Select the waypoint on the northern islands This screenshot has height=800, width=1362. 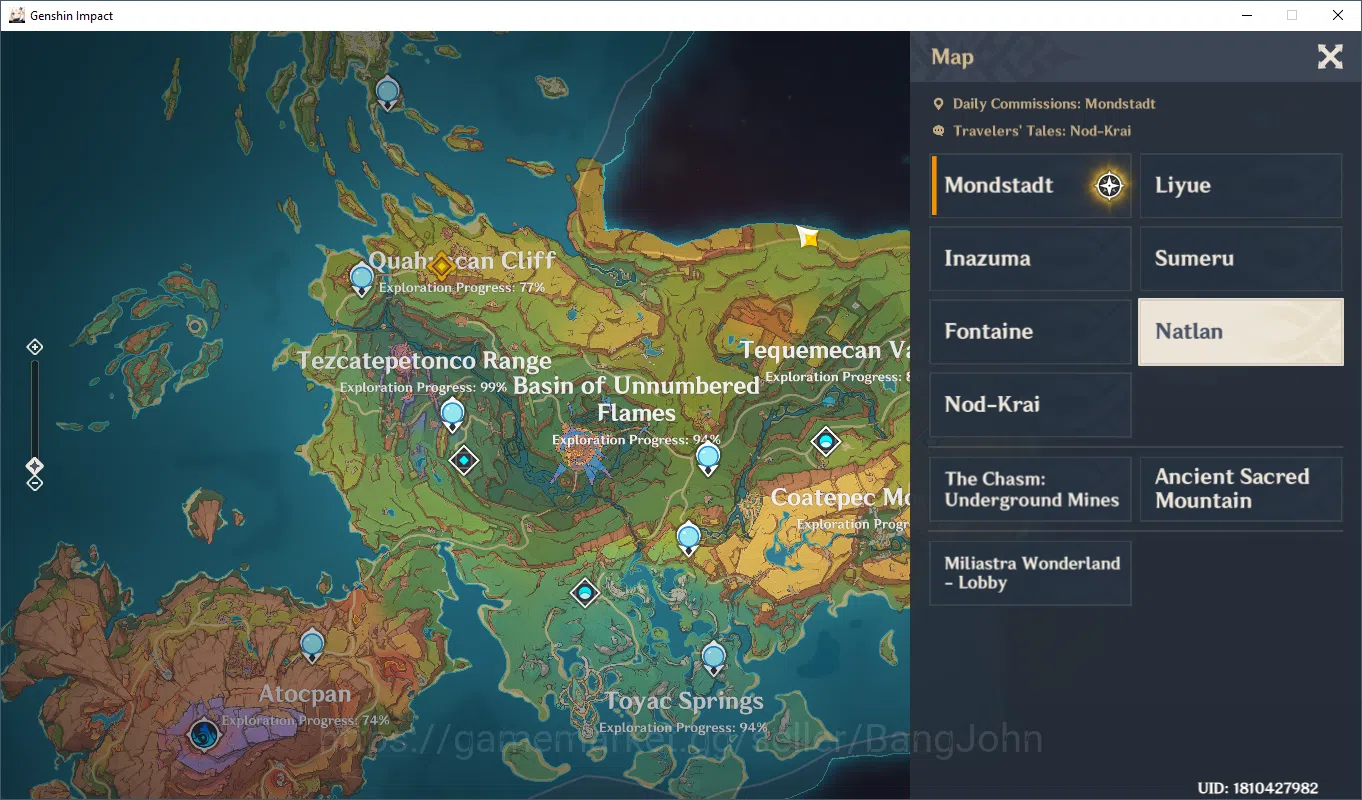tap(388, 94)
